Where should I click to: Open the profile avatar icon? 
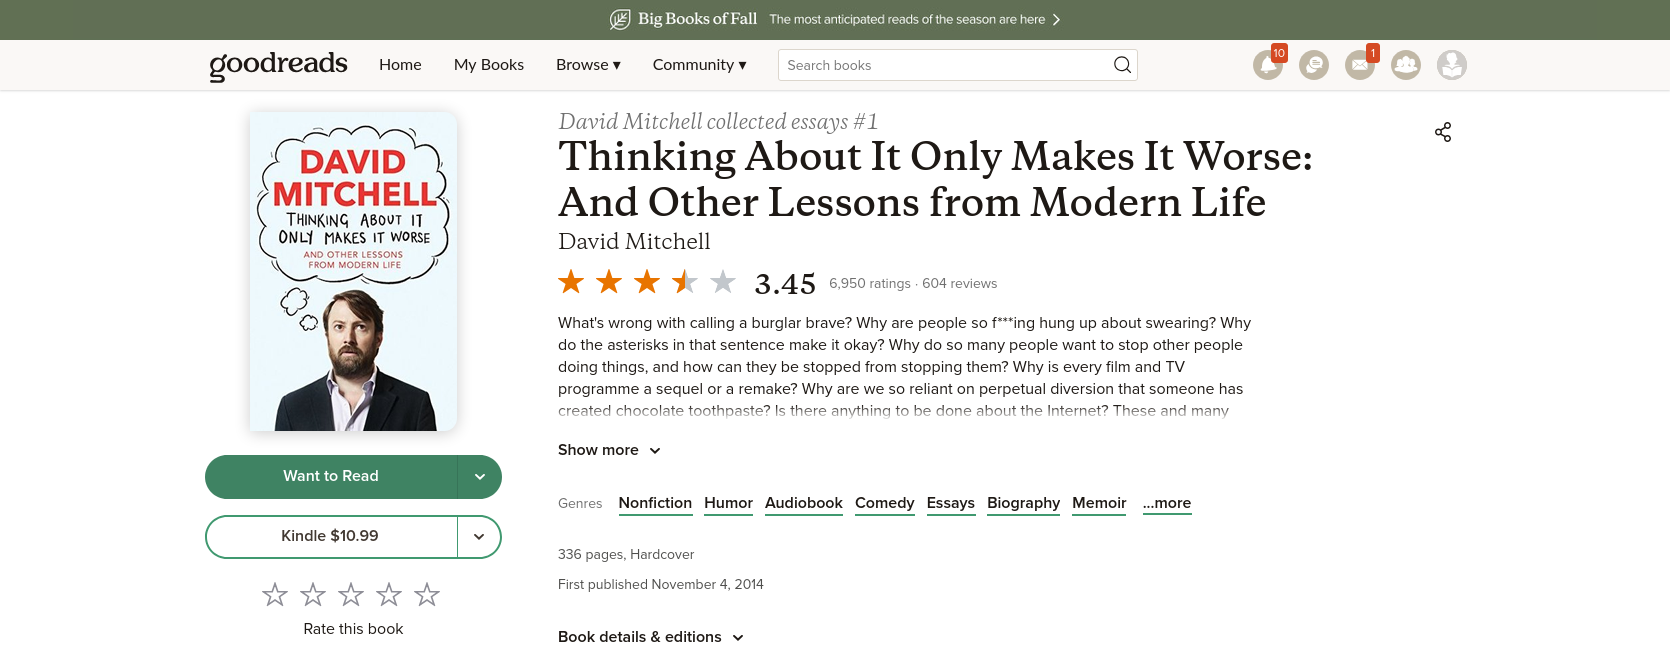[1452, 65]
